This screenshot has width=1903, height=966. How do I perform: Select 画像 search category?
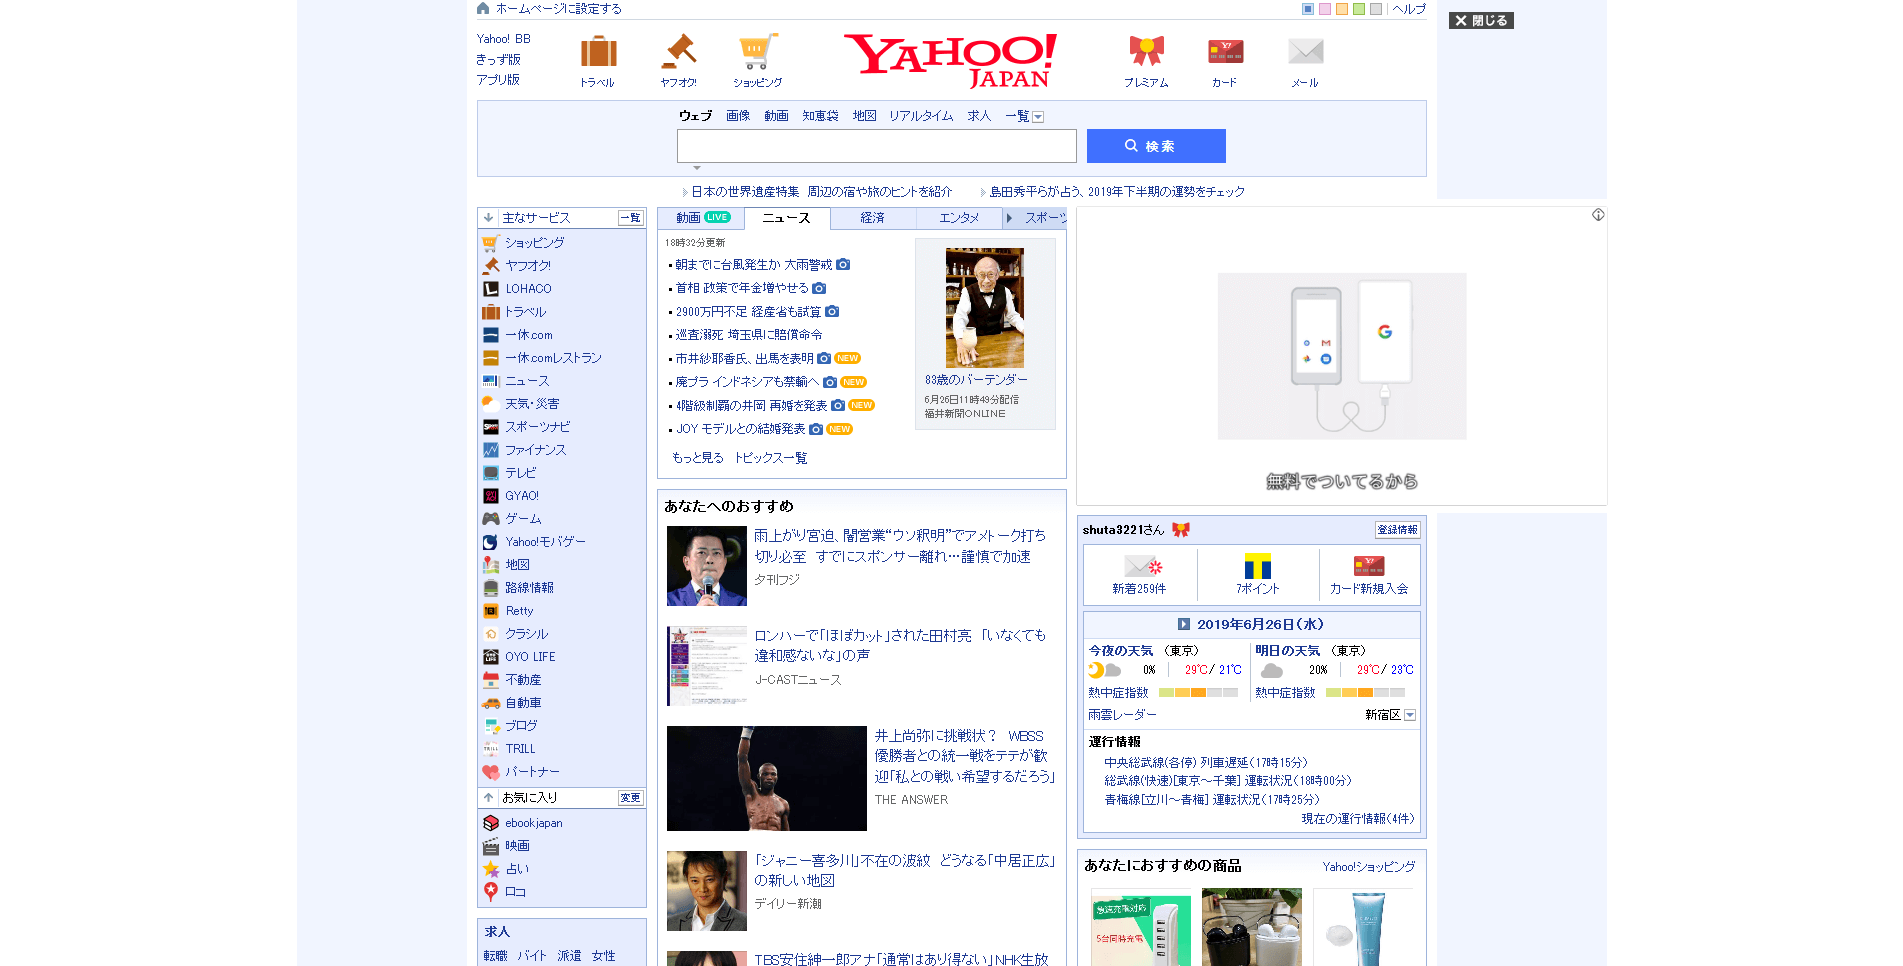coord(738,116)
